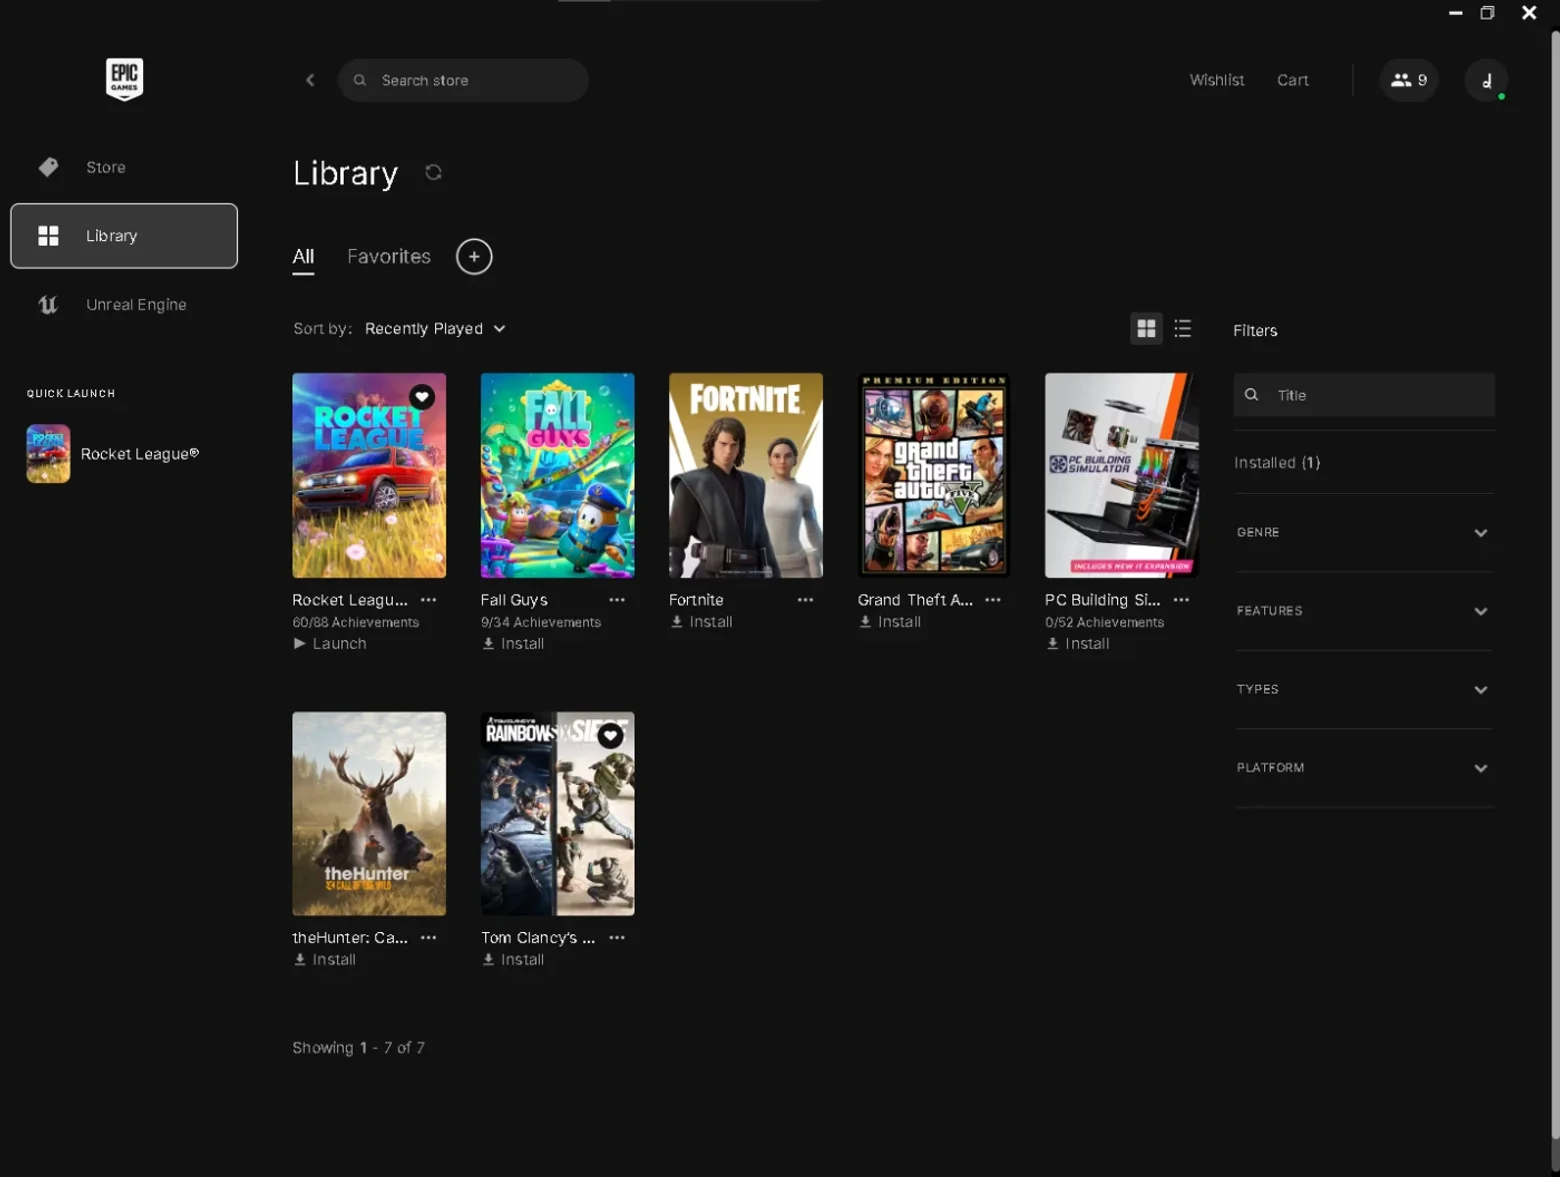This screenshot has height=1177, width=1560.
Task: Open the Rainbow Six Siege cover thumbnail
Action: click(557, 814)
